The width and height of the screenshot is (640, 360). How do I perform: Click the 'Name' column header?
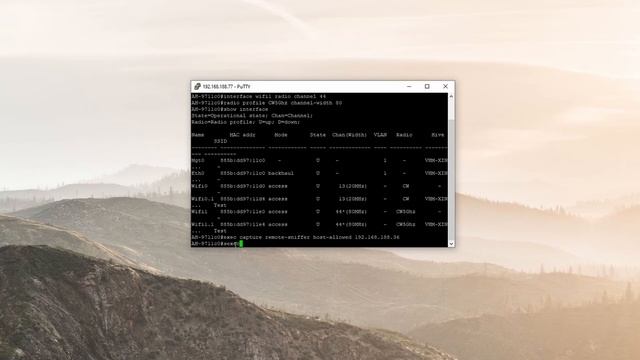(198, 135)
